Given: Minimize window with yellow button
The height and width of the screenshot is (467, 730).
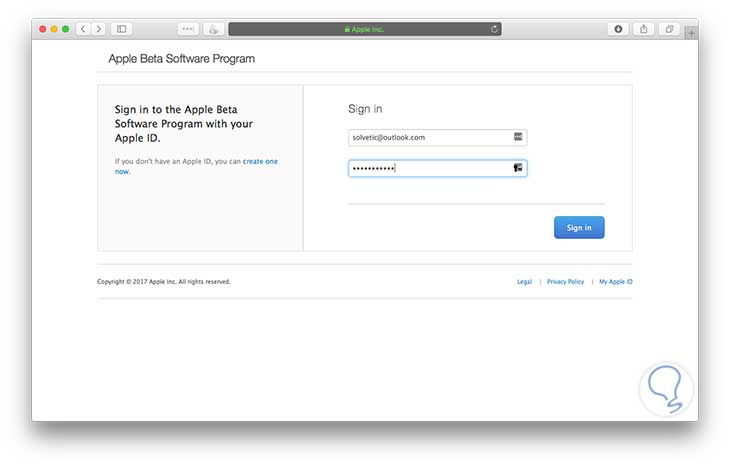Looking at the screenshot, I should [54, 29].
